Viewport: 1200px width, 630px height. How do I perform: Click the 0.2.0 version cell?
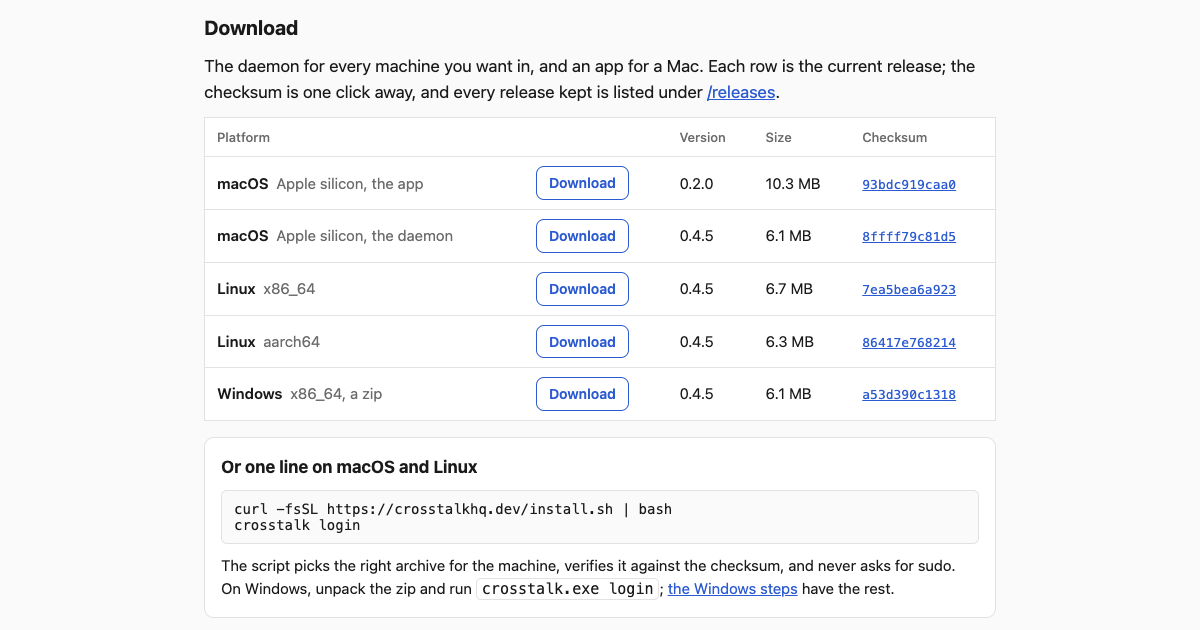point(697,184)
